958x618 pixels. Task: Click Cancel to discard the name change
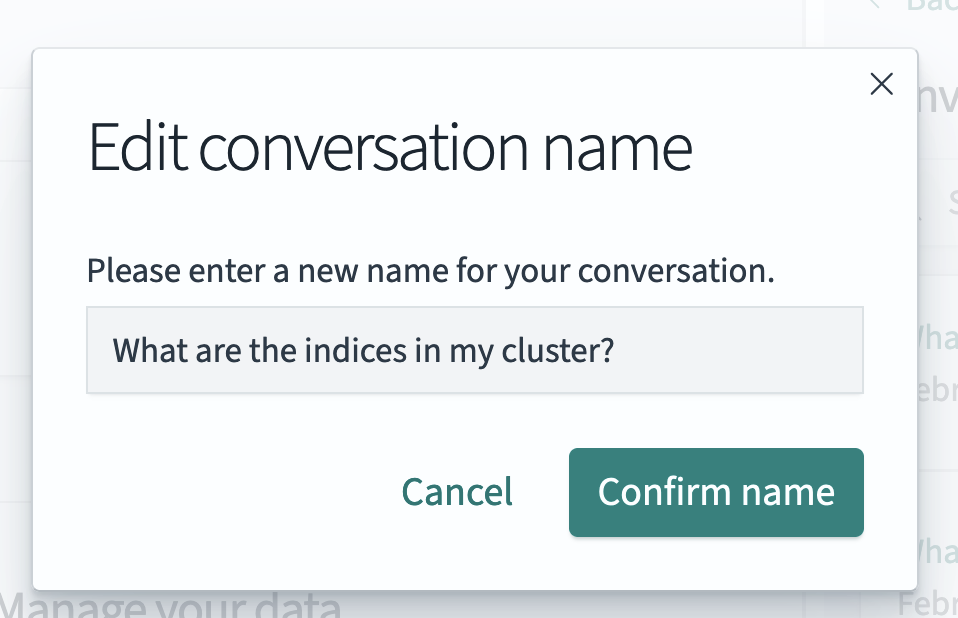(x=456, y=492)
